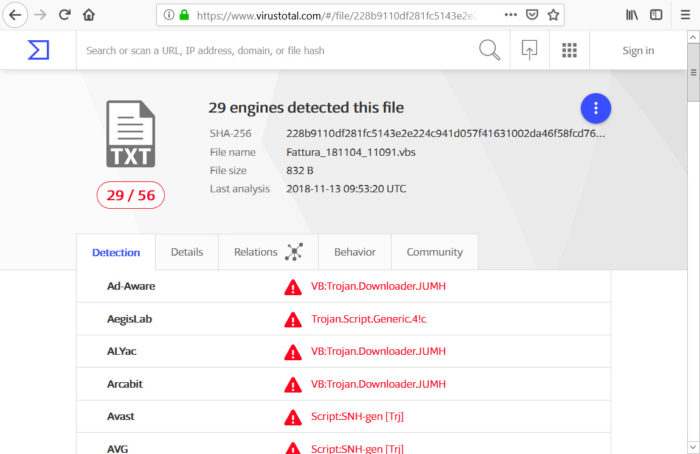Open the blue three-dot actions button
The width and height of the screenshot is (700, 454).
pyautogui.click(x=596, y=108)
